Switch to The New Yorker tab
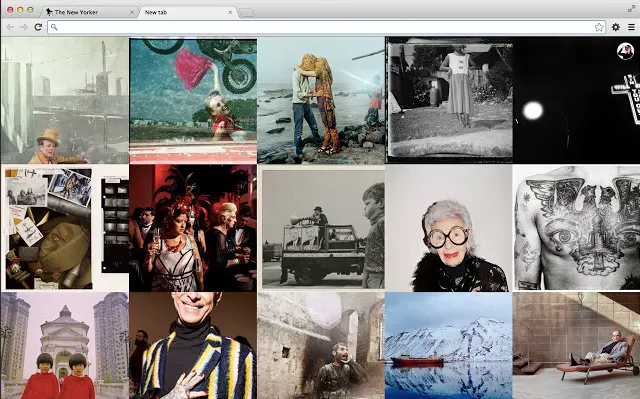The width and height of the screenshot is (640, 399). pos(89,12)
